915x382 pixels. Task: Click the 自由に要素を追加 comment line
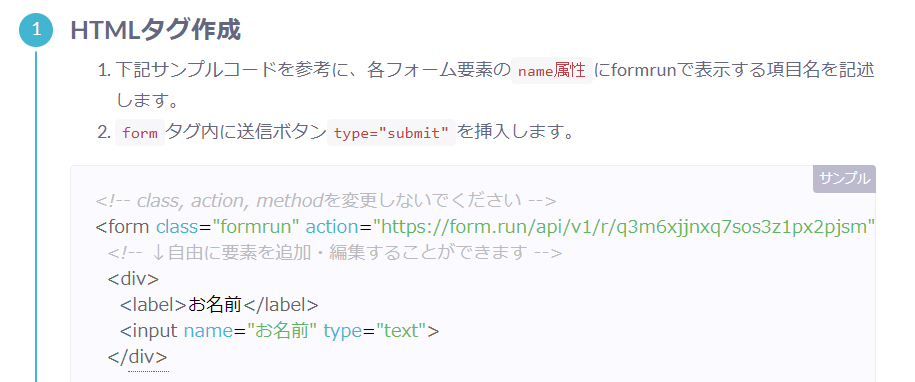[334, 253]
